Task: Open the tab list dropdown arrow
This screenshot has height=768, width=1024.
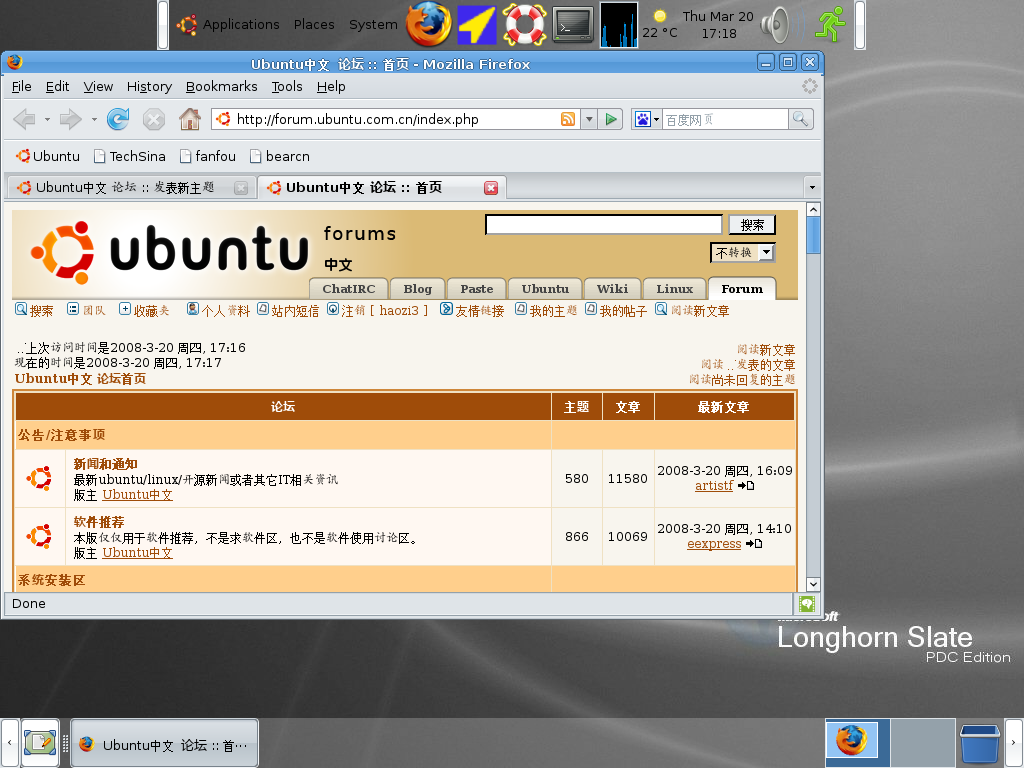Action: [x=812, y=187]
